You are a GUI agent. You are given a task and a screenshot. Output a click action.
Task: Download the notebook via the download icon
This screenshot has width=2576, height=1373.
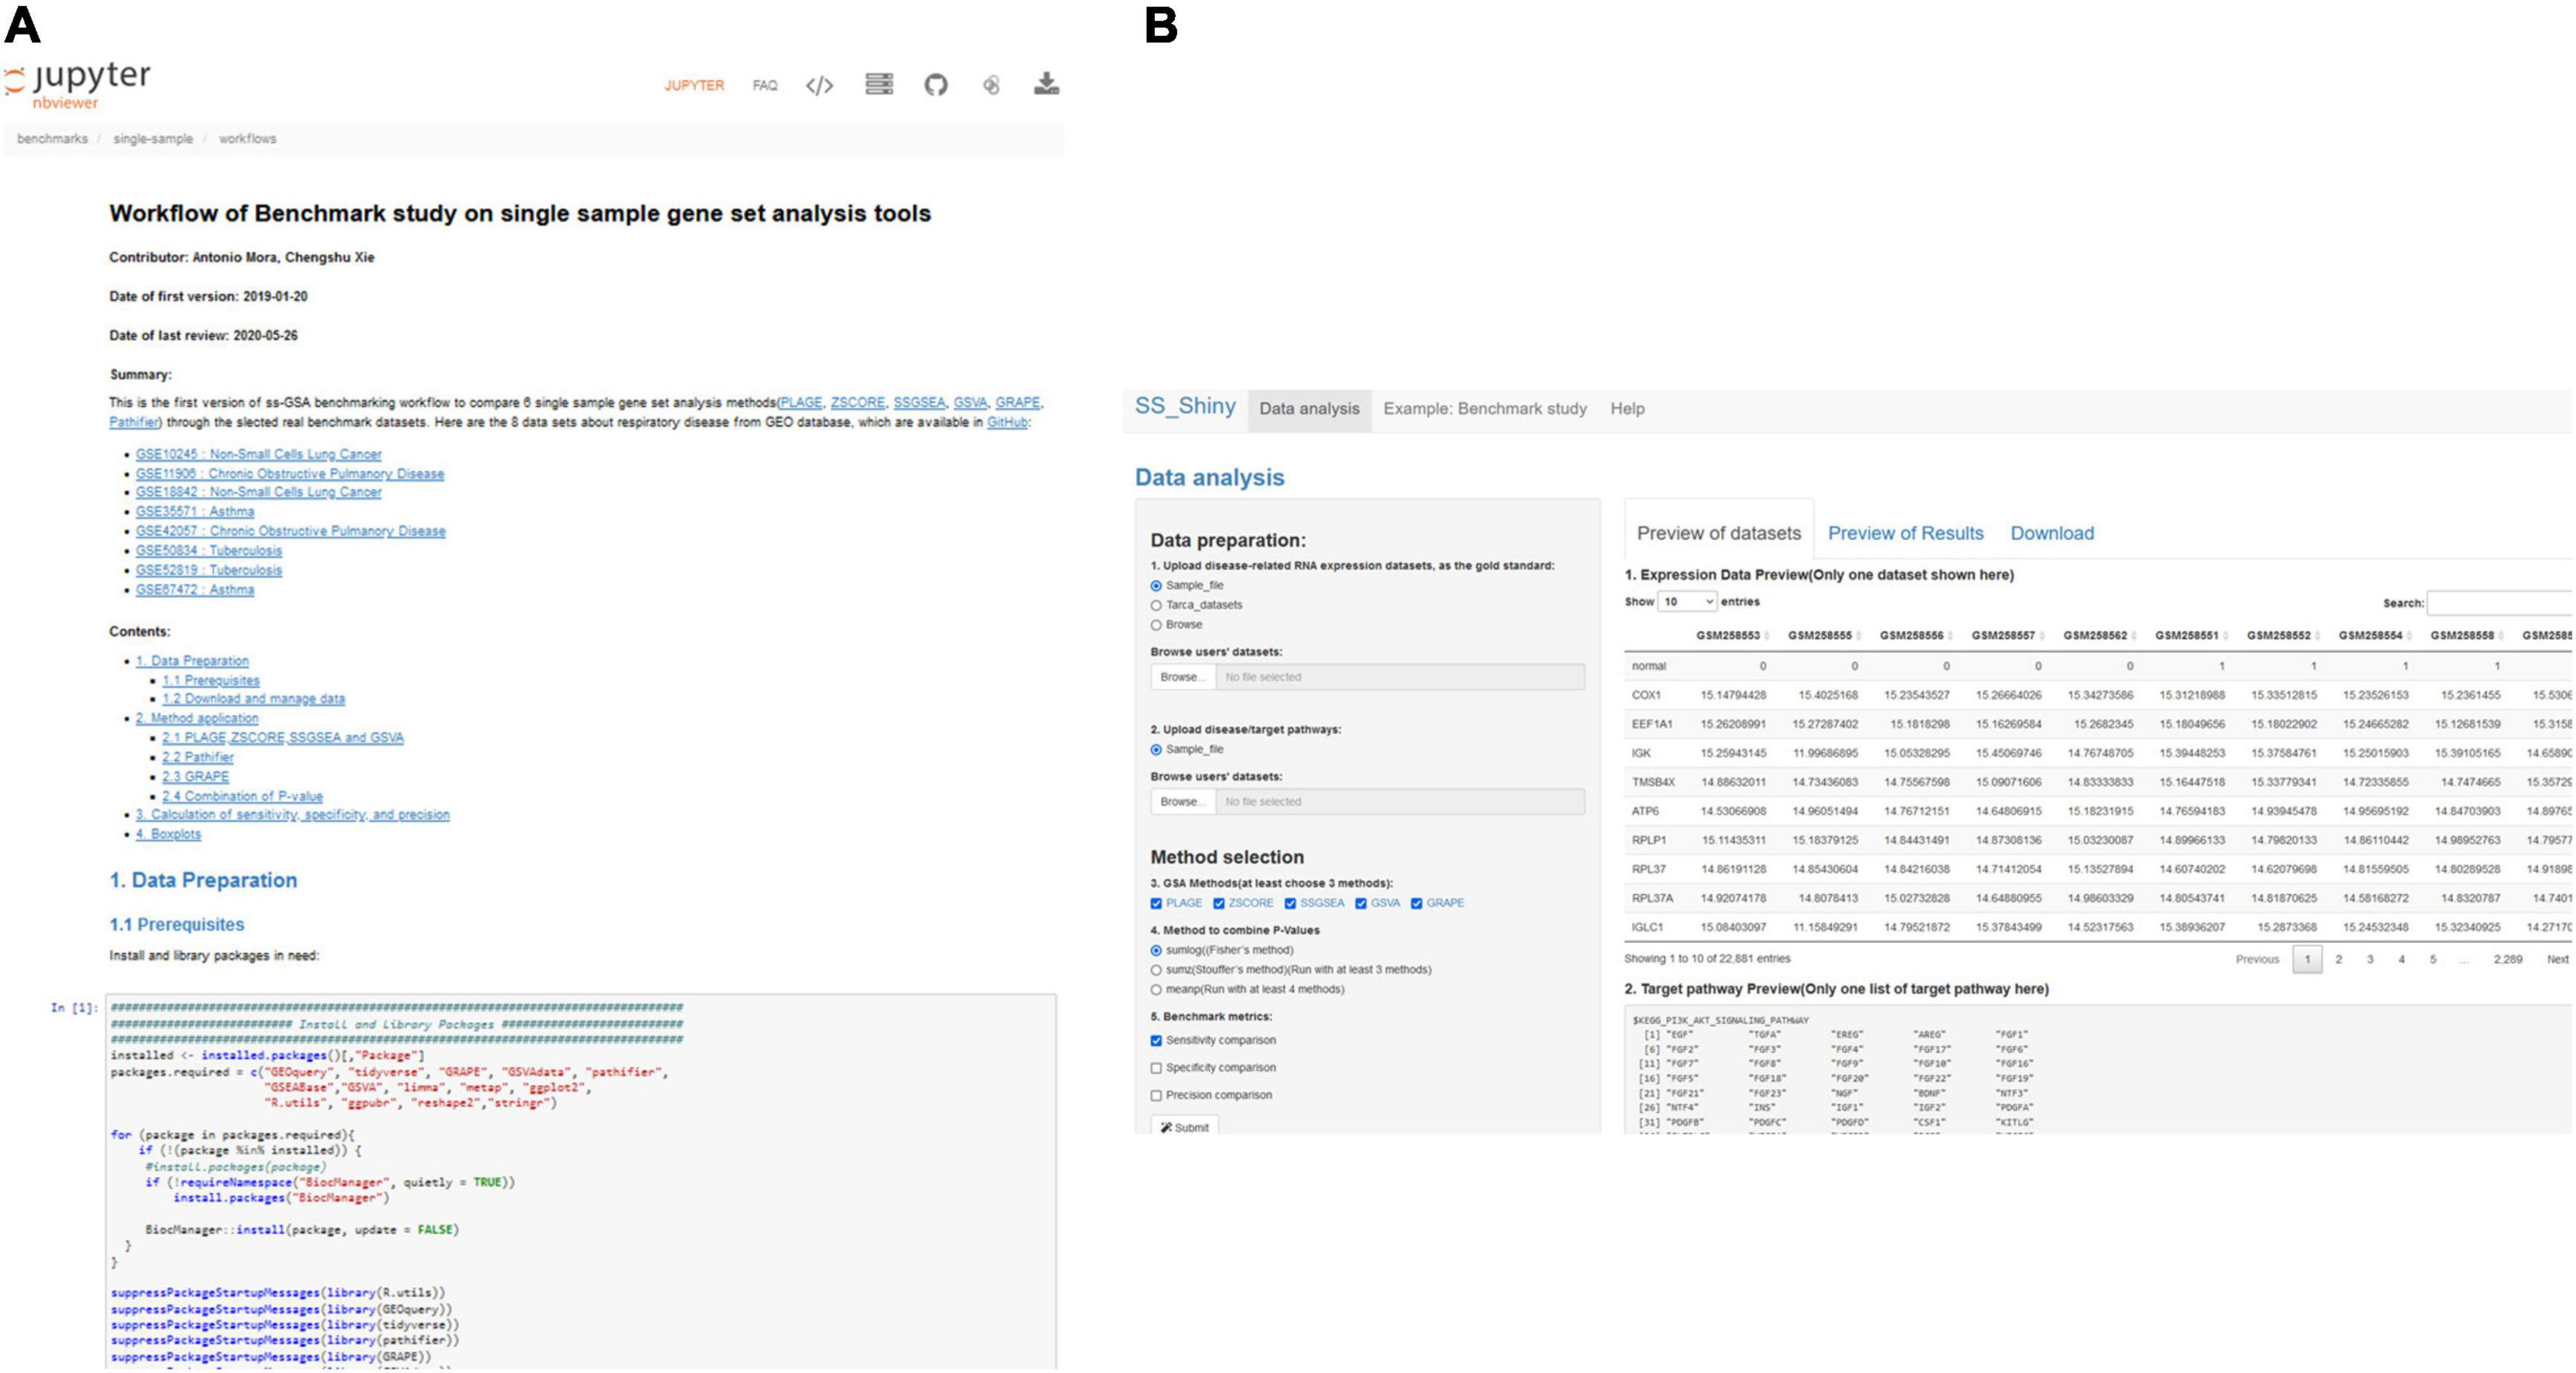pos(1046,84)
